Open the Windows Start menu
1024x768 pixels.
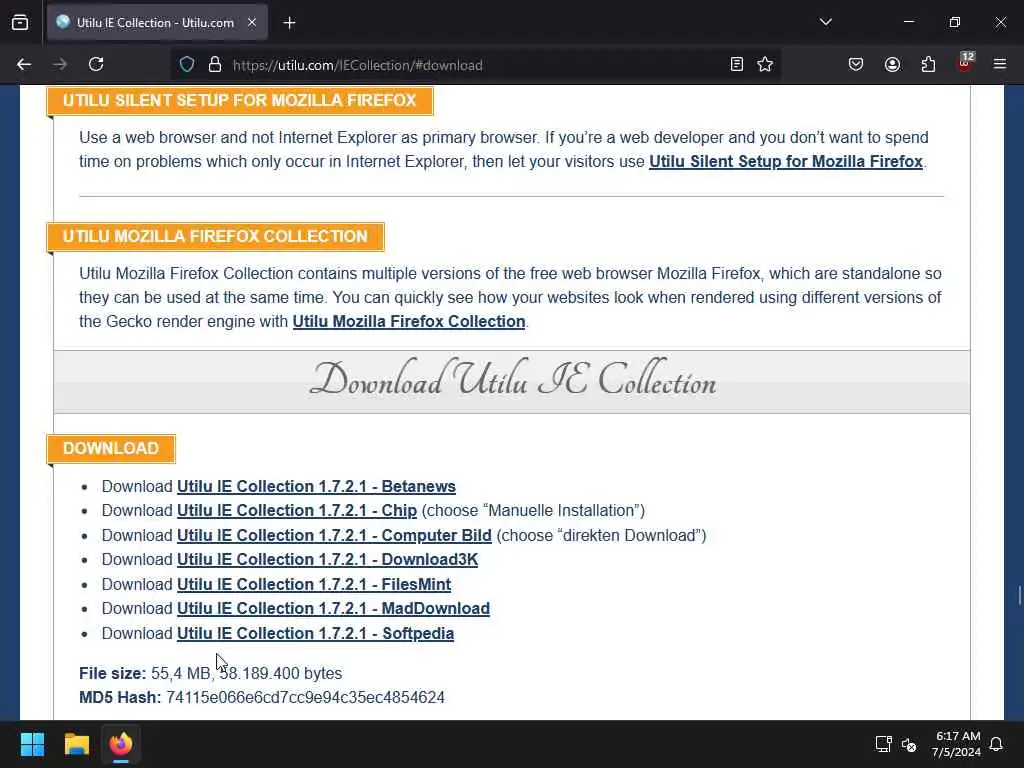coord(32,744)
